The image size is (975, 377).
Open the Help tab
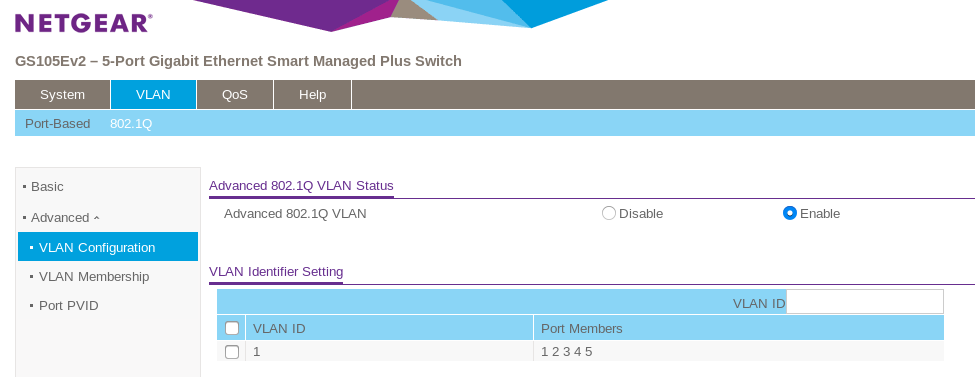[312, 95]
